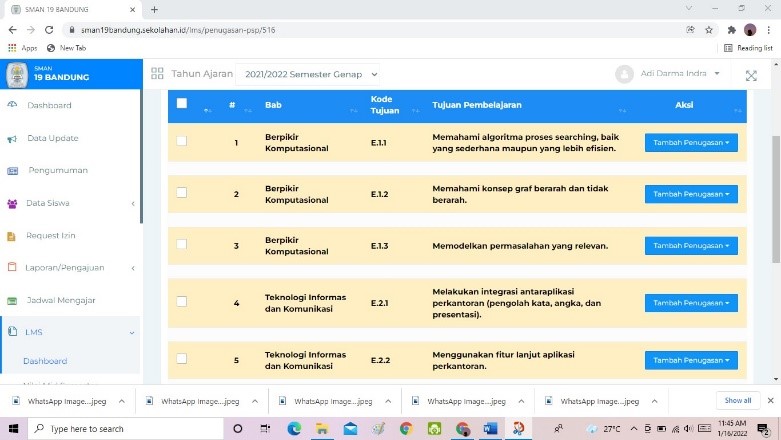Click Tambah Penugasan button for E.2.2

(691, 360)
